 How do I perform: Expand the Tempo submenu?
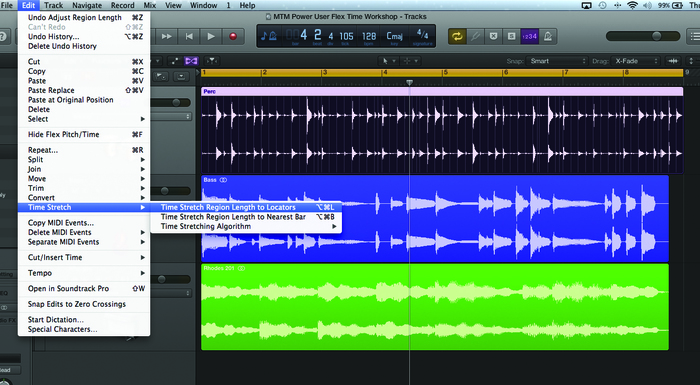tap(84, 273)
